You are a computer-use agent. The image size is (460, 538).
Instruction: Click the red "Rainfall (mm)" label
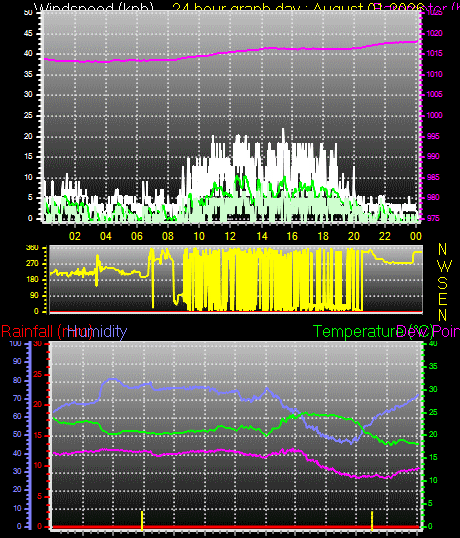click(47, 331)
